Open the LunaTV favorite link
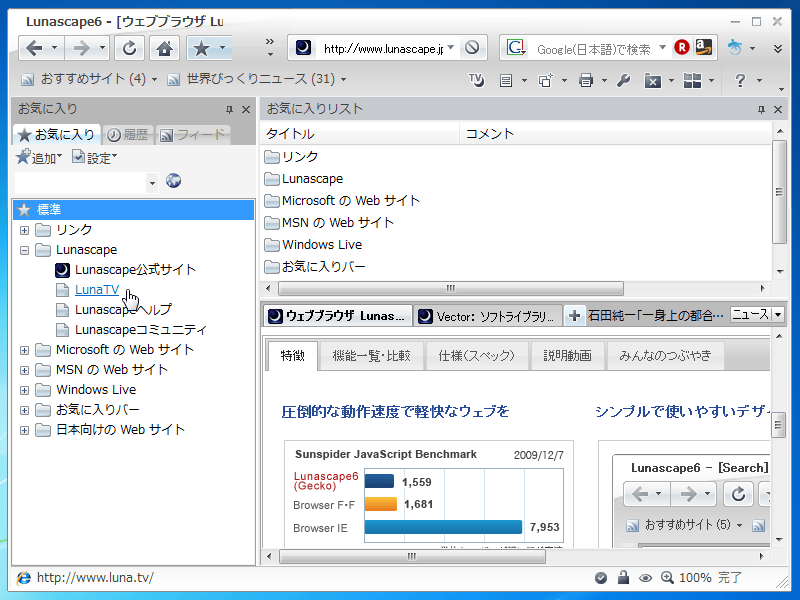 click(x=97, y=290)
